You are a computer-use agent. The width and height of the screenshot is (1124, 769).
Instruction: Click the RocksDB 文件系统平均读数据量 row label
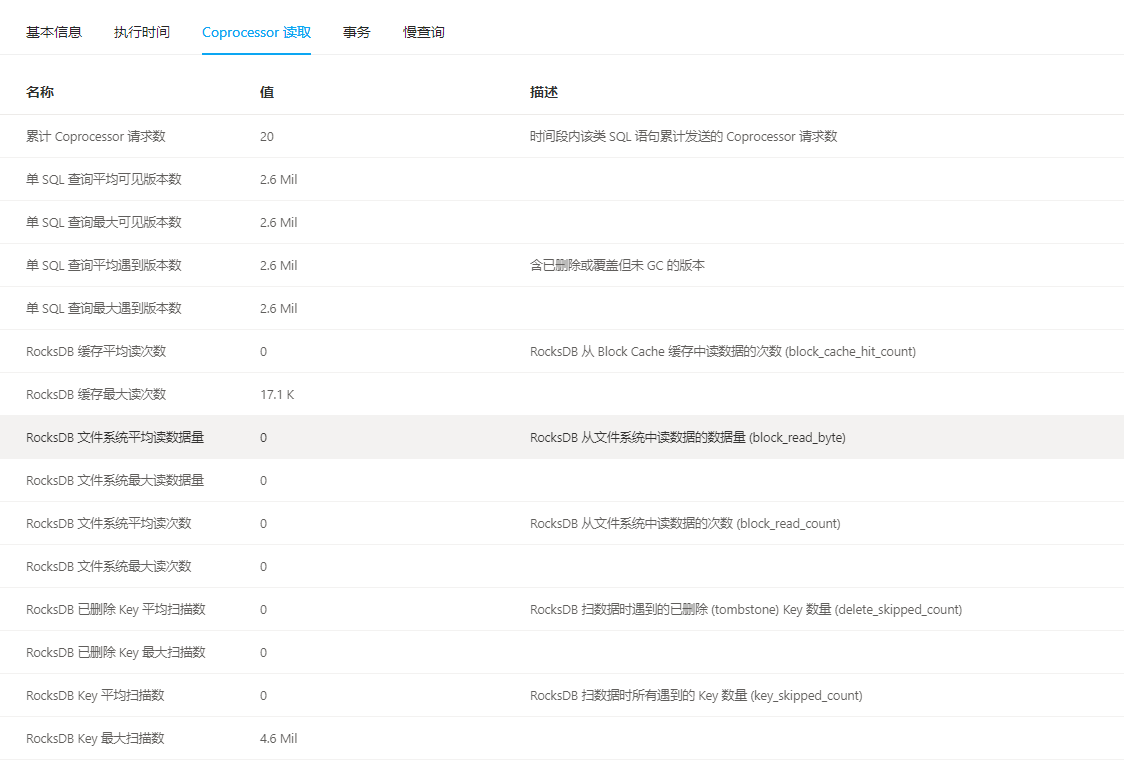(x=115, y=437)
